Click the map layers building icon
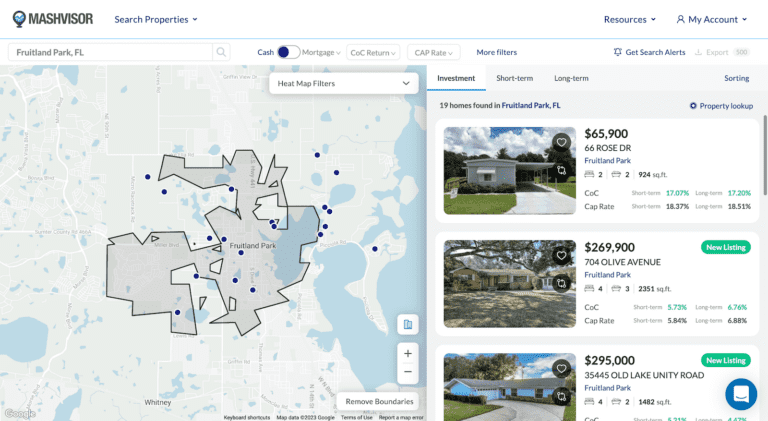 click(x=407, y=324)
